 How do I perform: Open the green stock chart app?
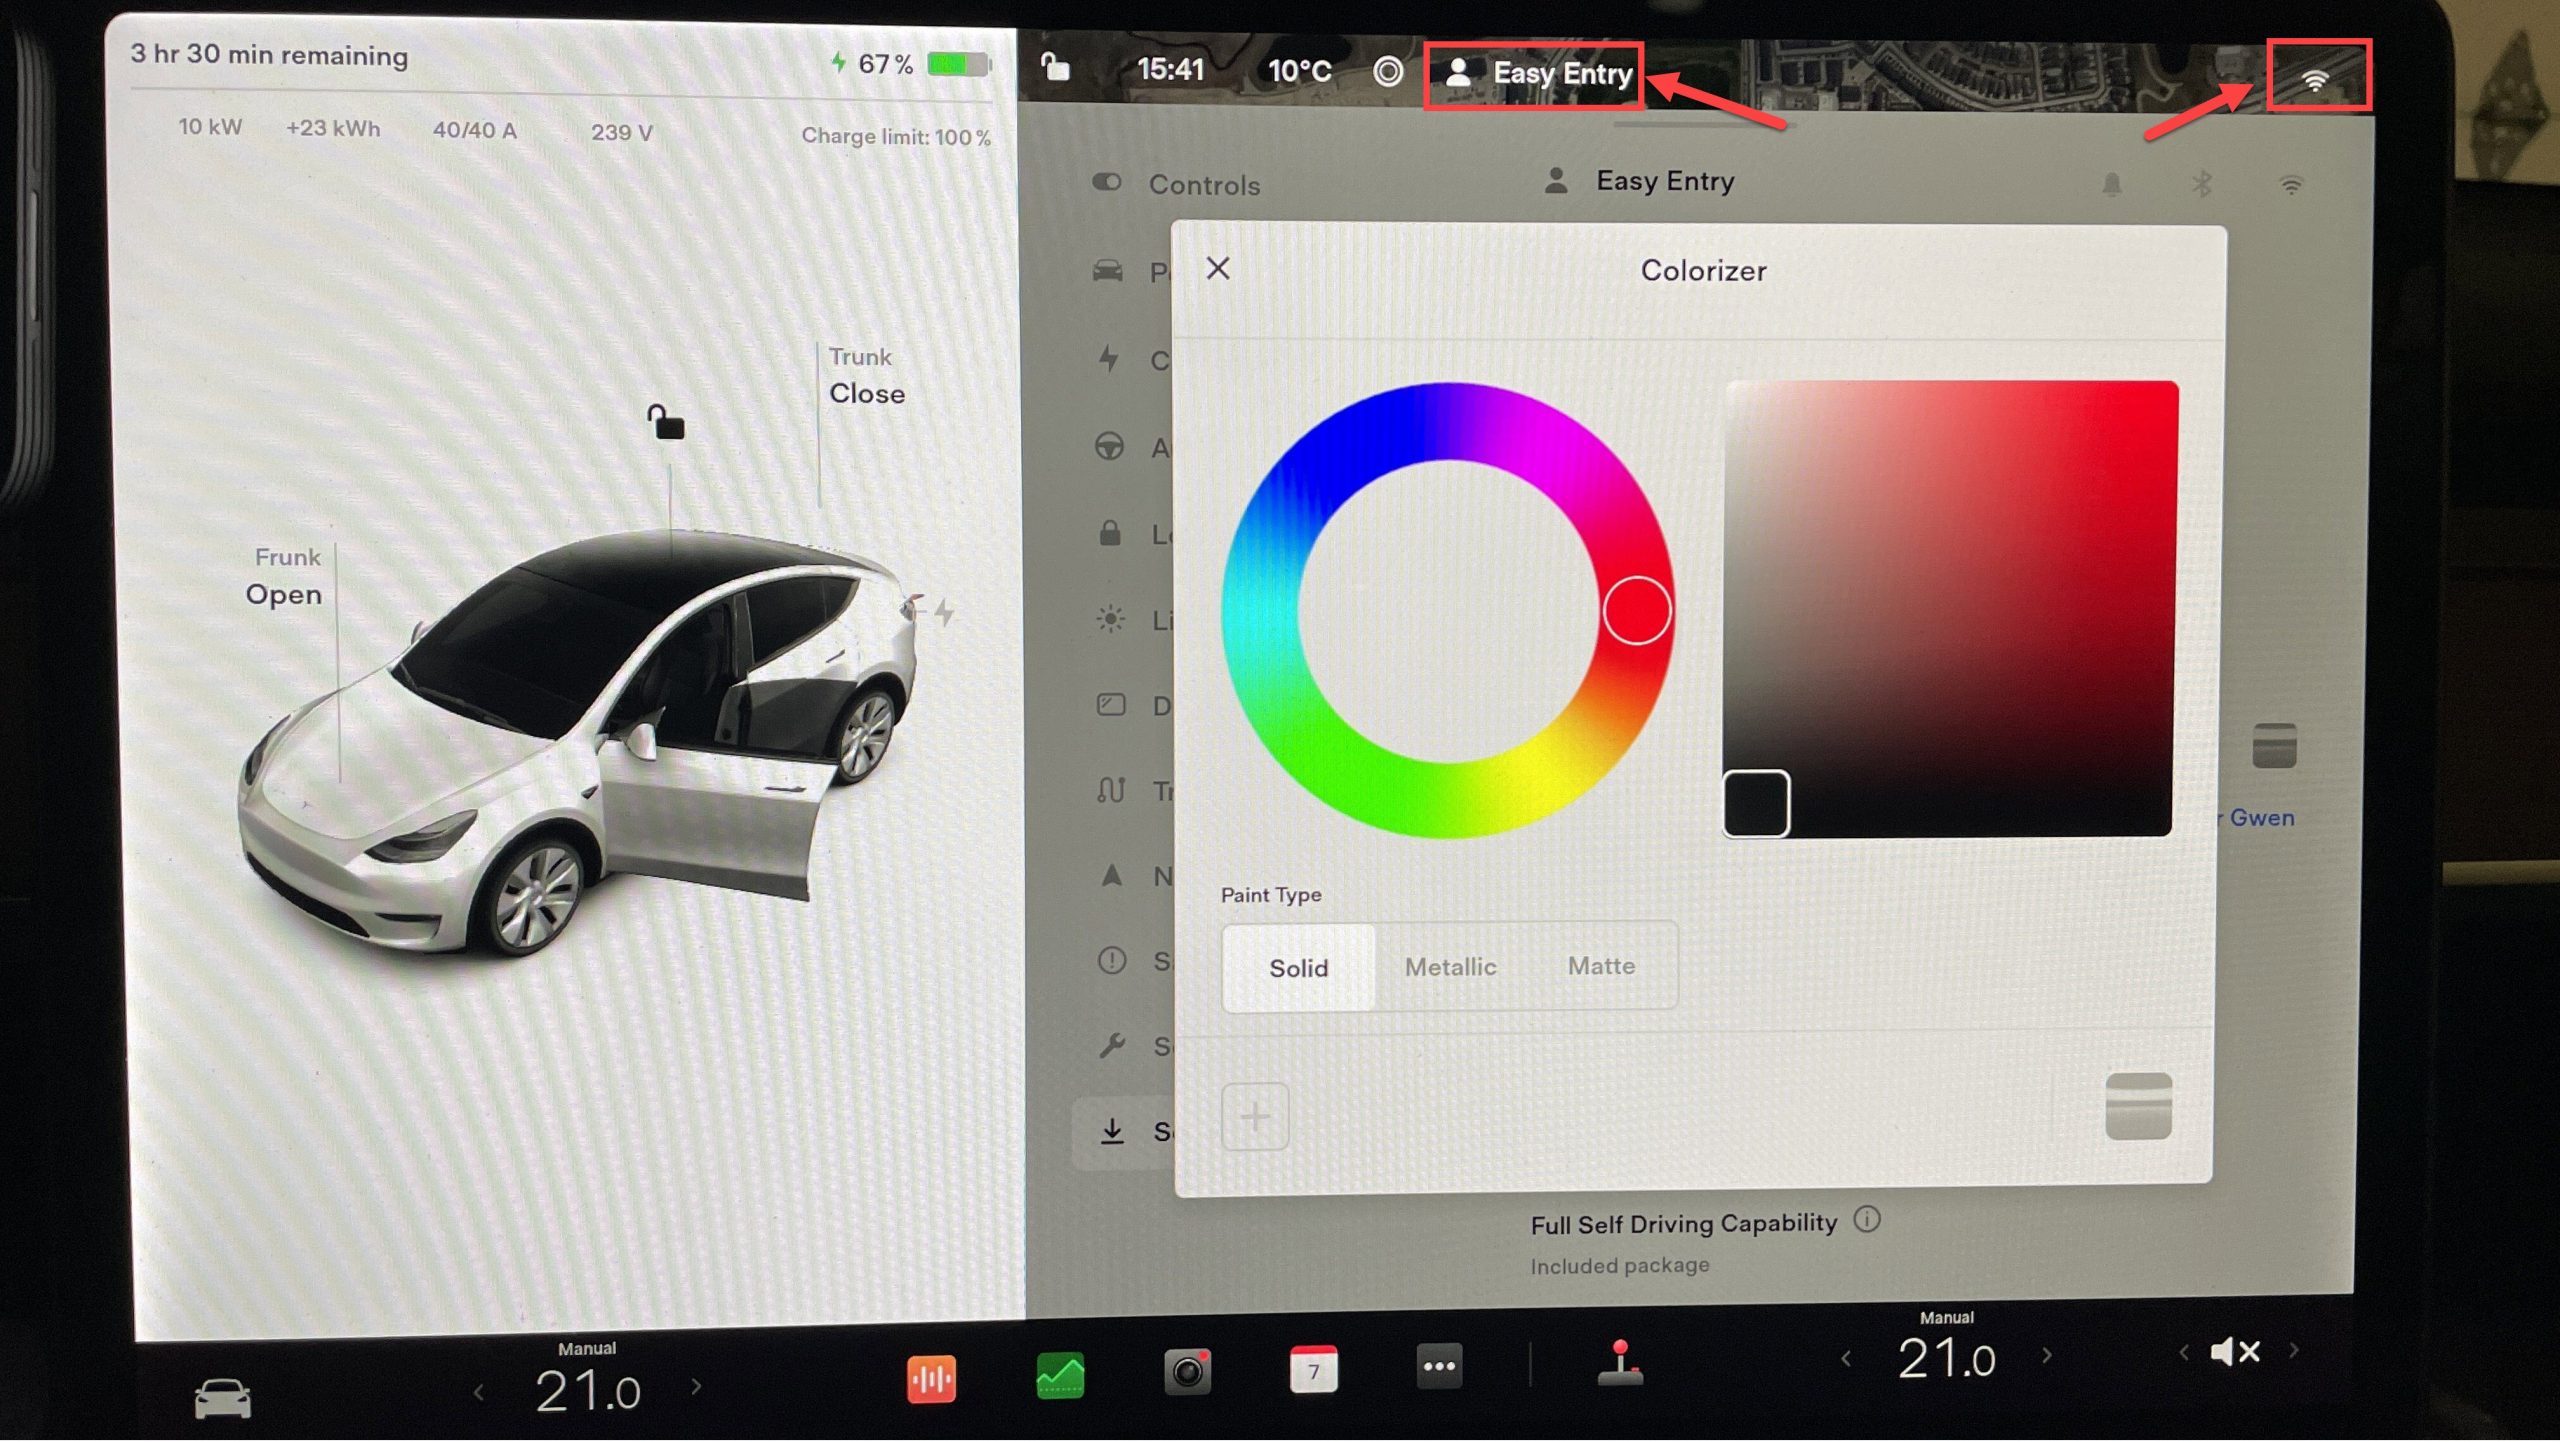[x=1060, y=1376]
